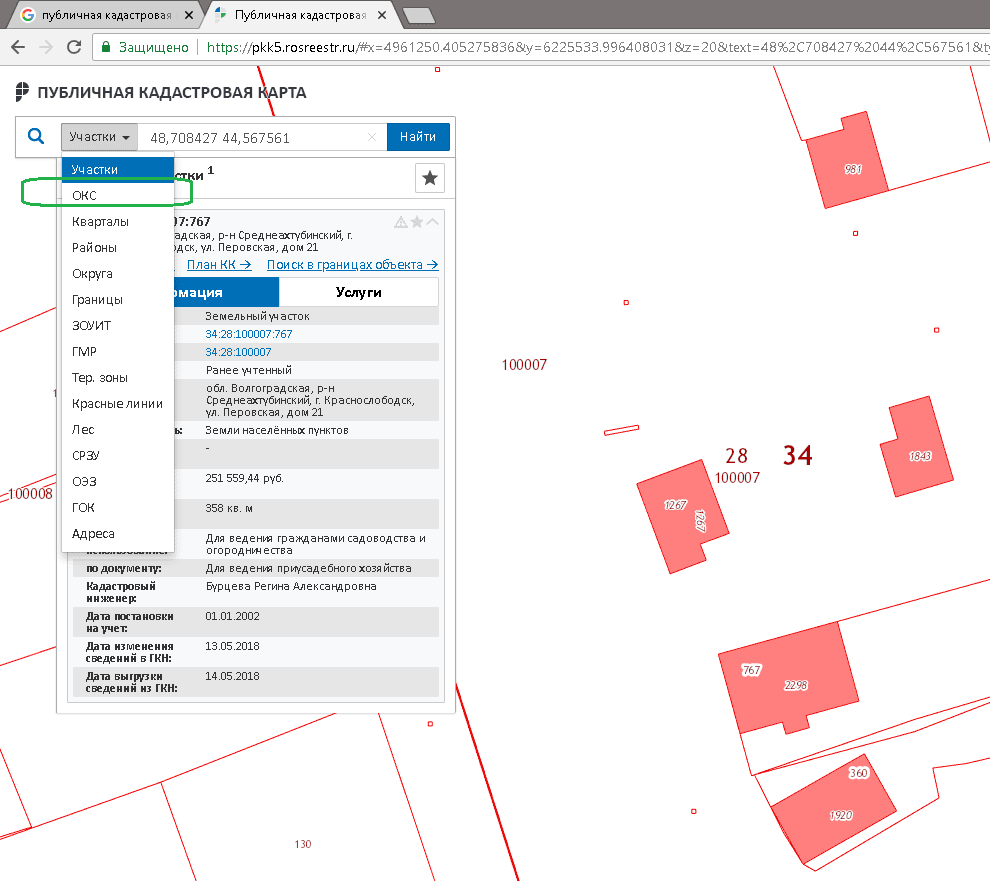
Task: Select Красные линии from the dropdown
Action: (x=117, y=403)
